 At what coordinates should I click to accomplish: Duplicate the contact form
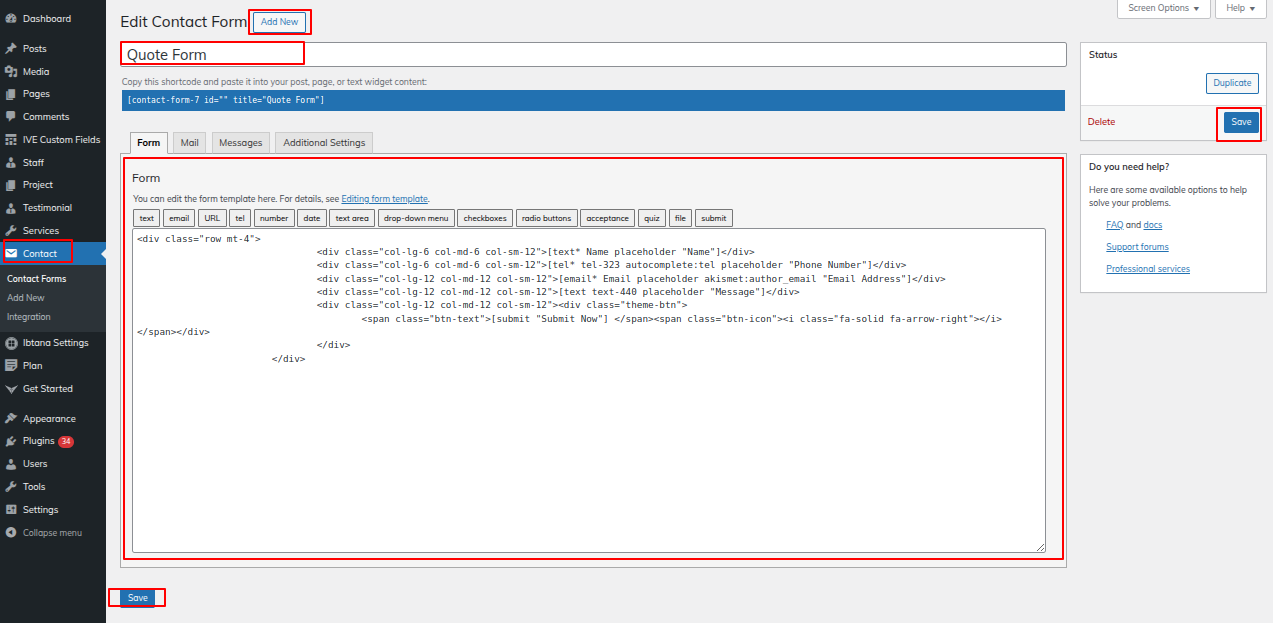(x=1232, y=83)
